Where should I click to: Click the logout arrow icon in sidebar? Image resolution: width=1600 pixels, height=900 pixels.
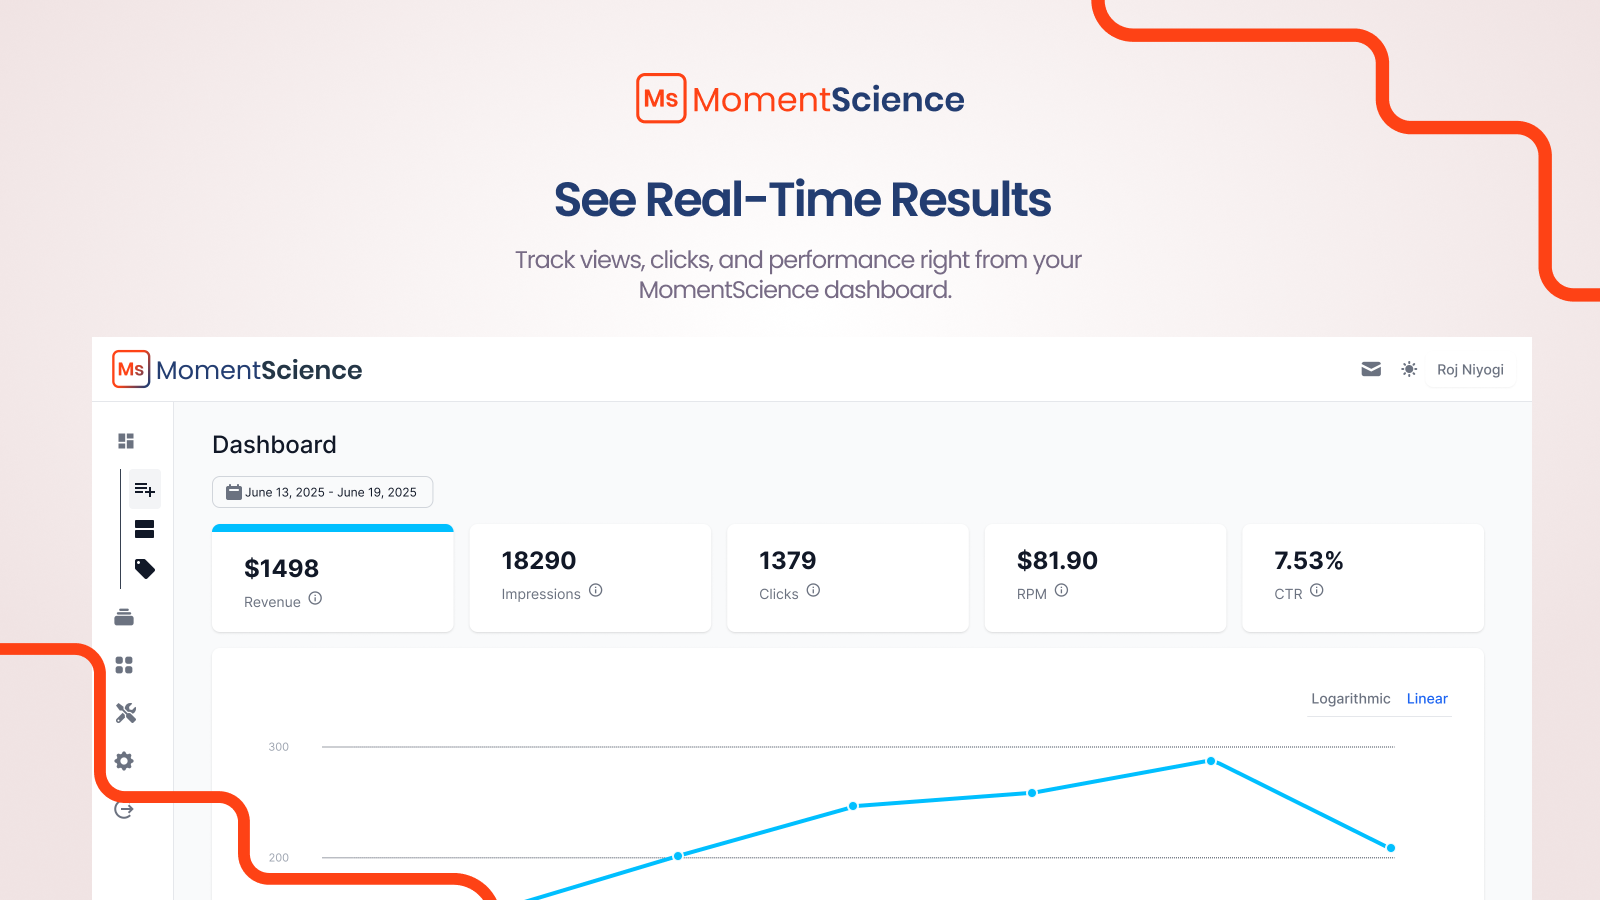click(x=124, y=810)
